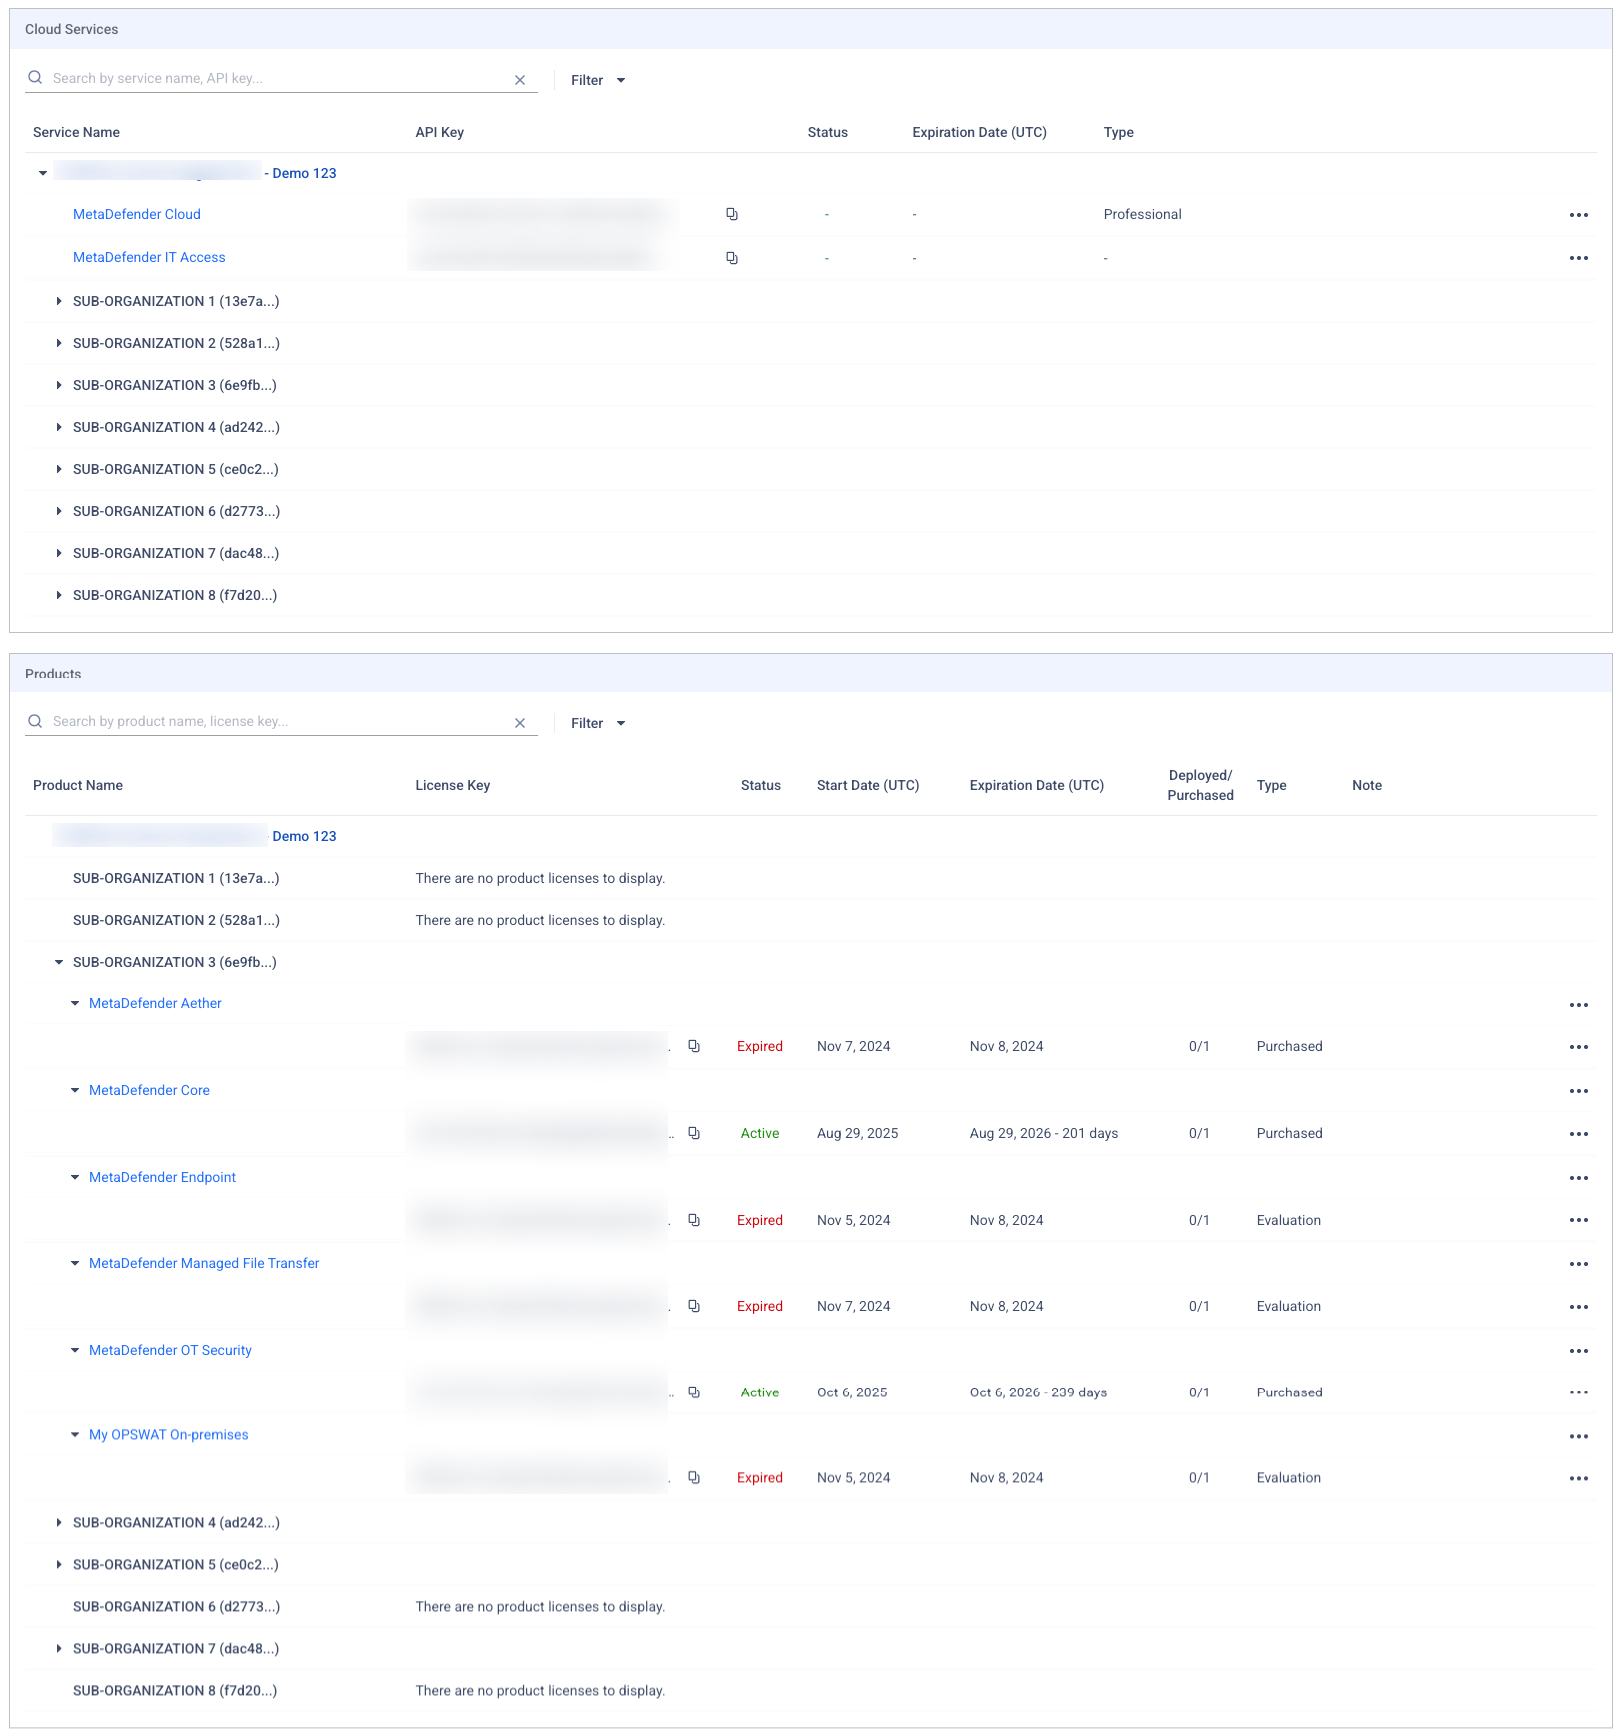The width and height of the screenshot is (1618, 1736).
Task: Click the Status column header in Cloud Services
Action: 827,132
